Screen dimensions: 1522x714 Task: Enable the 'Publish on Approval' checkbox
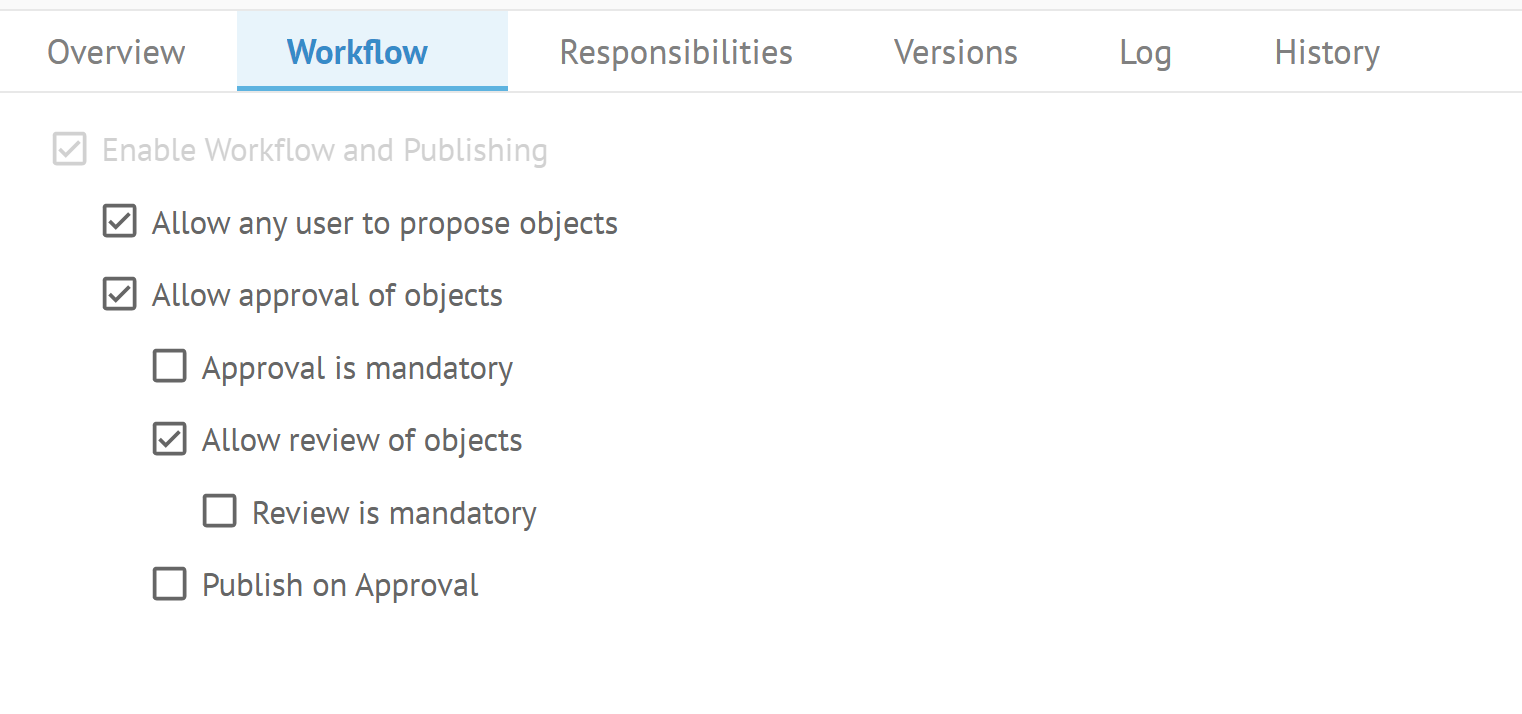(169, 584)
